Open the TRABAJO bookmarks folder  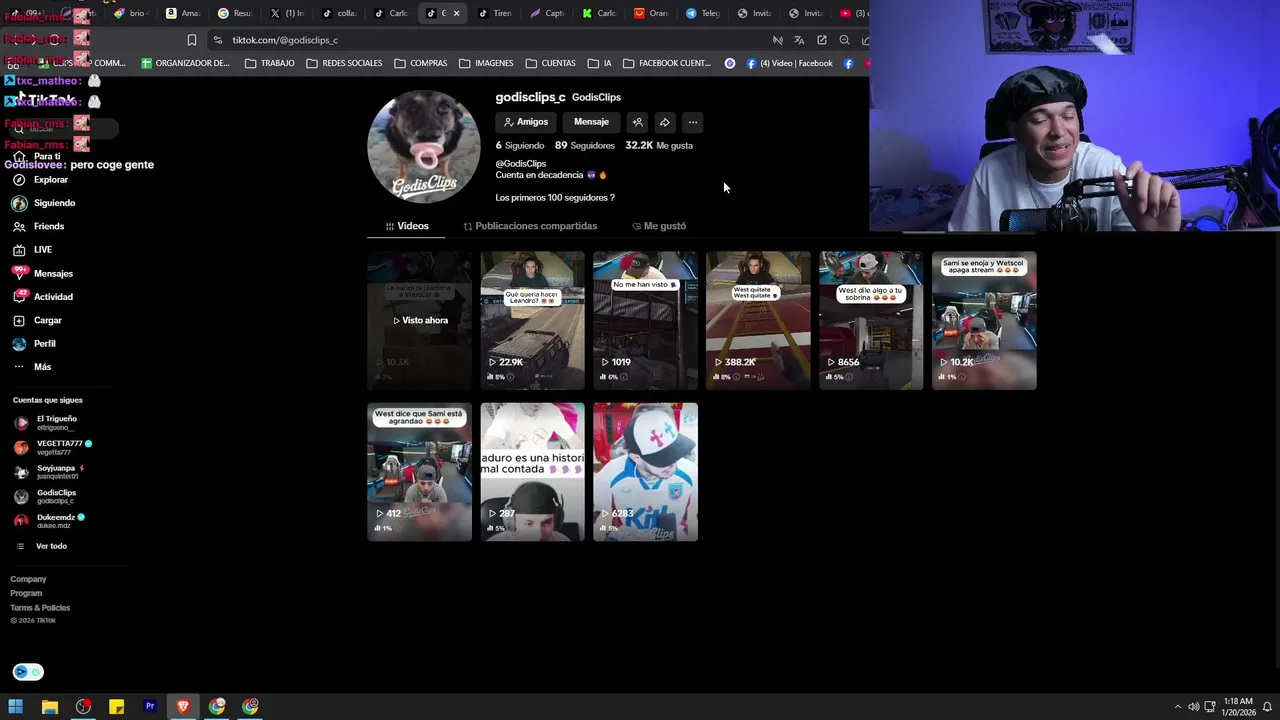[270, 63]
